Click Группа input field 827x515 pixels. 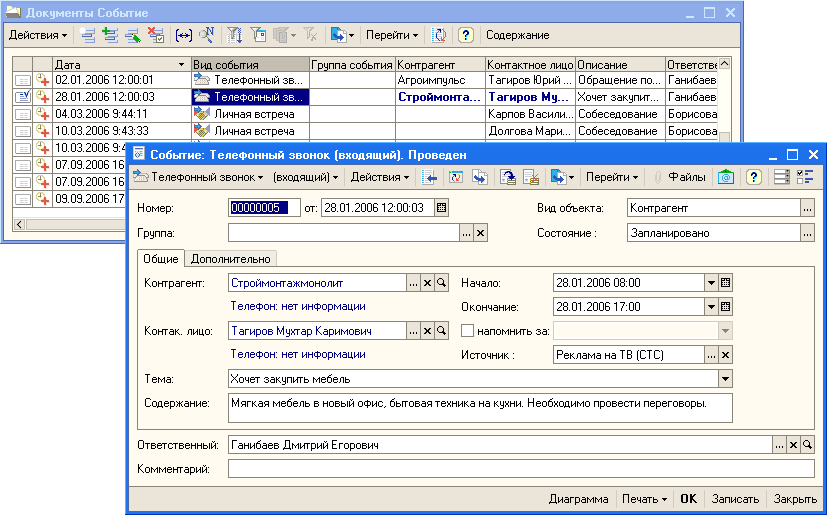coord(343,233)
